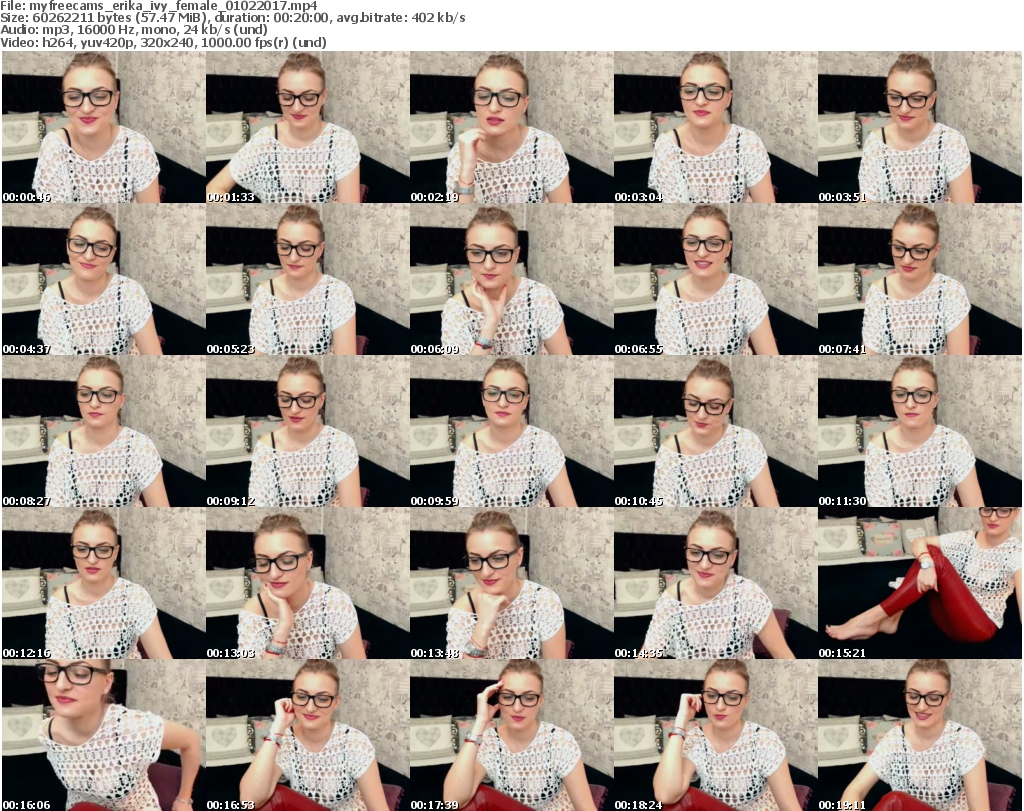Image resolution: width=1024 pixels, height=811 pixels.
Task: Click the Video line 'h264, yuv420p, 320x240'
Action: click(x=117, y=42)
